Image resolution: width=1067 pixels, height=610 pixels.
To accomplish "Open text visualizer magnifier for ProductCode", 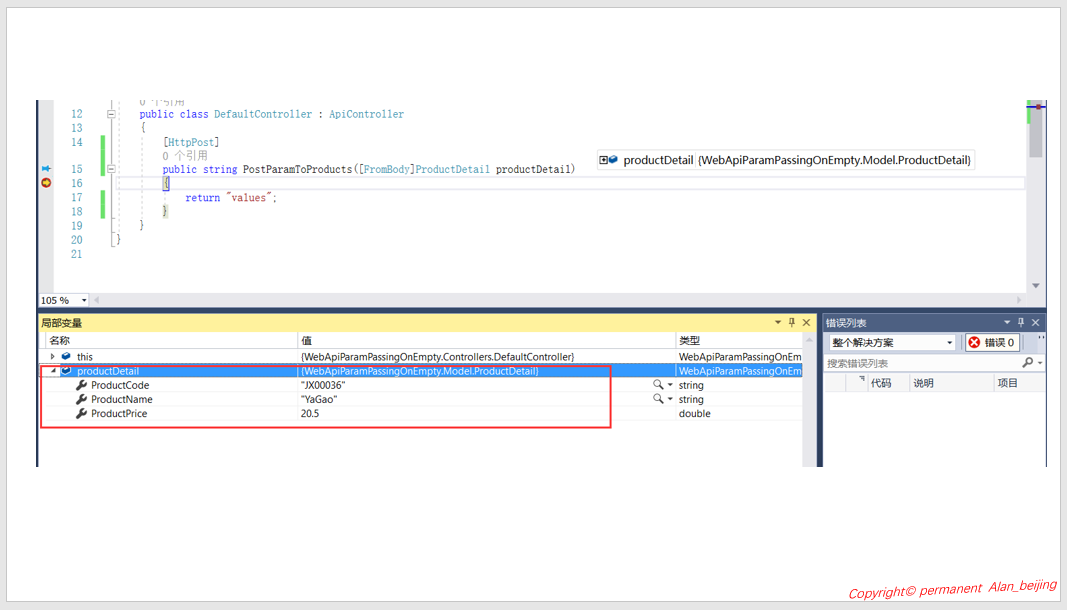I will point(658,385).
